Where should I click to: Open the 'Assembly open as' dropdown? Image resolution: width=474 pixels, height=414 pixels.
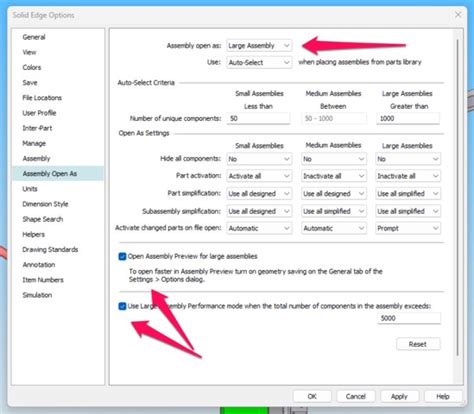point(259,45)
